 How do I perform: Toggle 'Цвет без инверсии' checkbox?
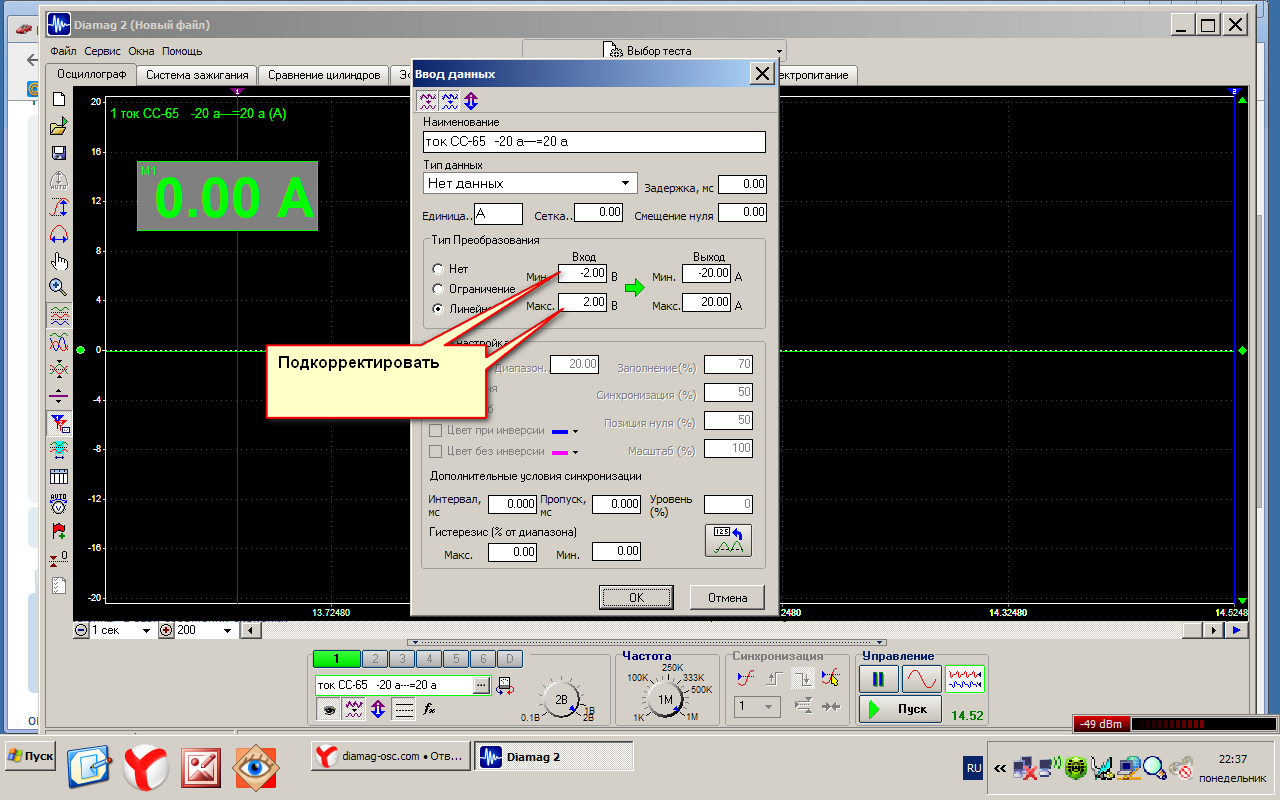(435, 451)
